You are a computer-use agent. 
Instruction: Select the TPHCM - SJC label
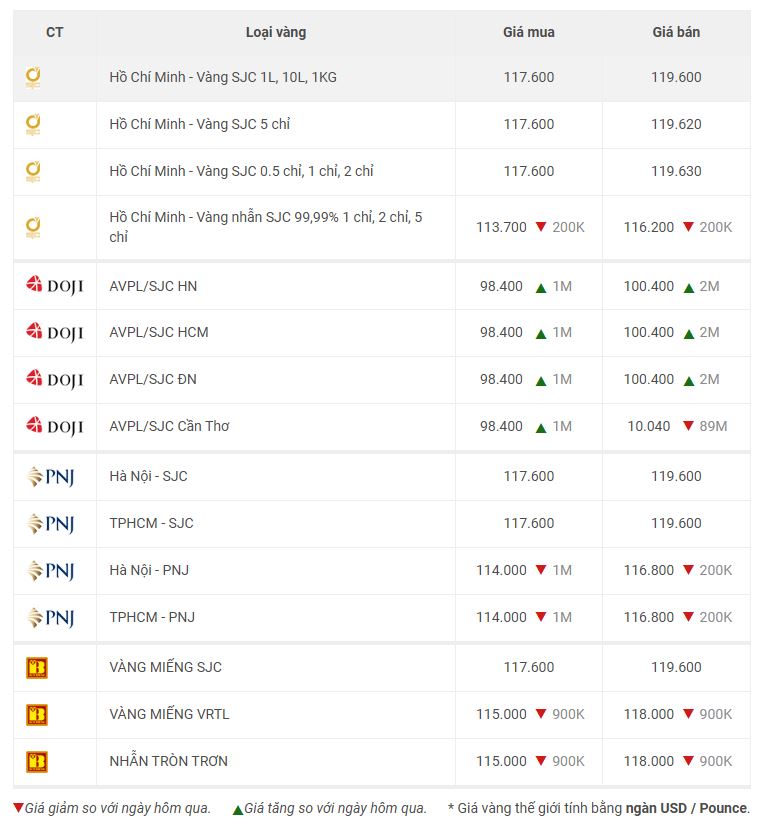tap(152, 523)
